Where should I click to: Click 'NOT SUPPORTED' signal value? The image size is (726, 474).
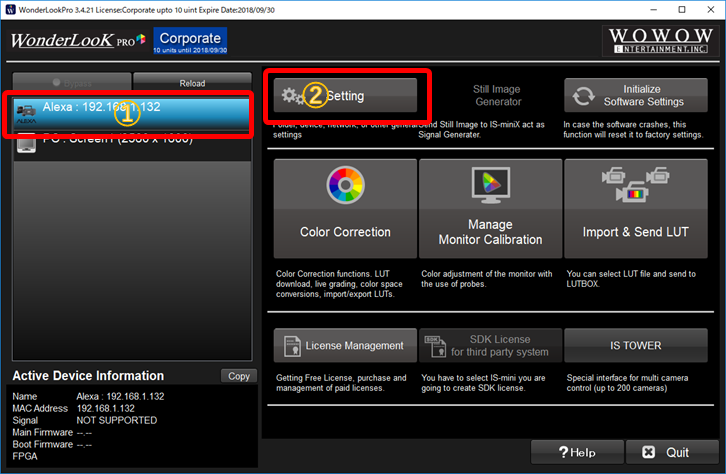pyautogui.click(x=117, y=420)
